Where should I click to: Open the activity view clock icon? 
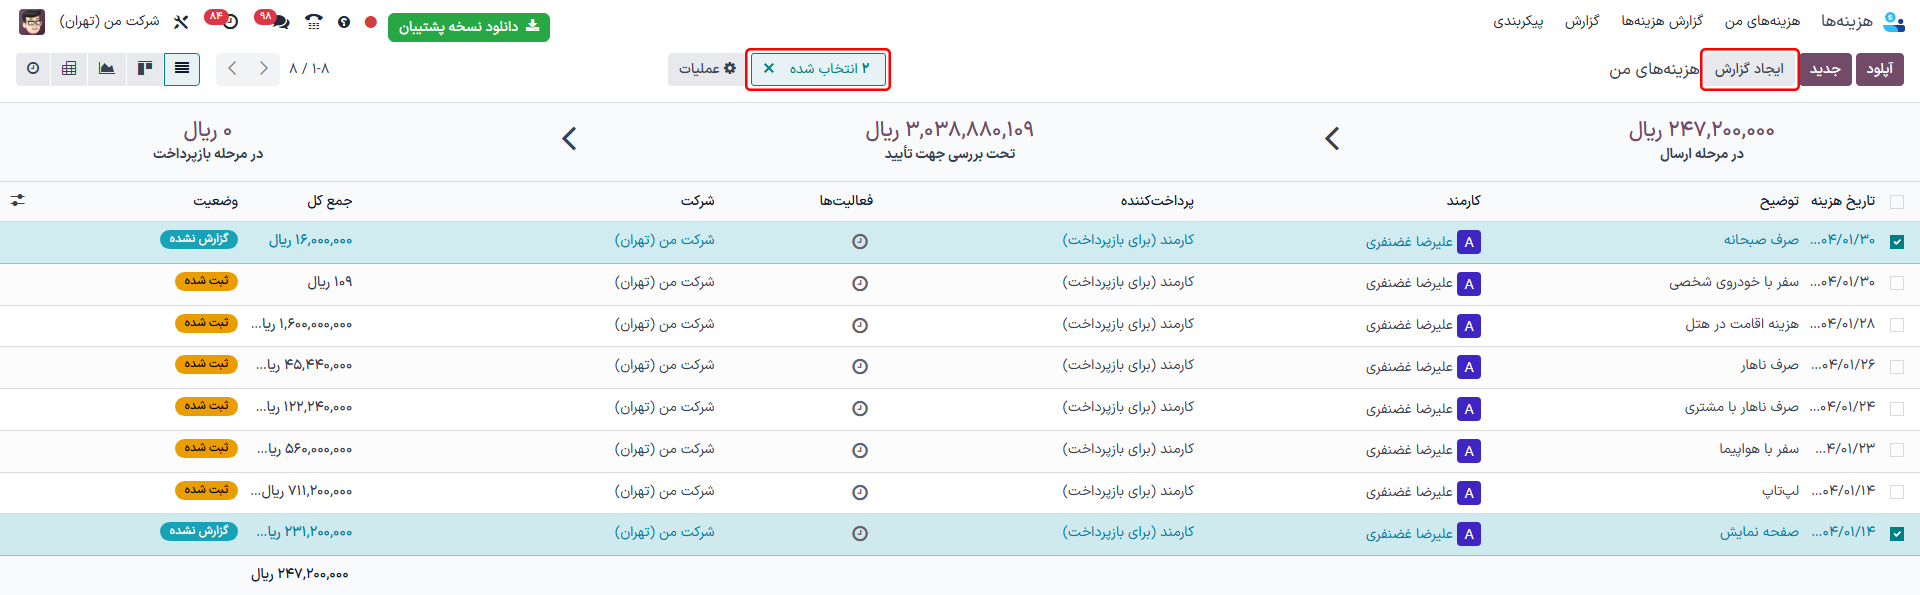coord(33,69)
